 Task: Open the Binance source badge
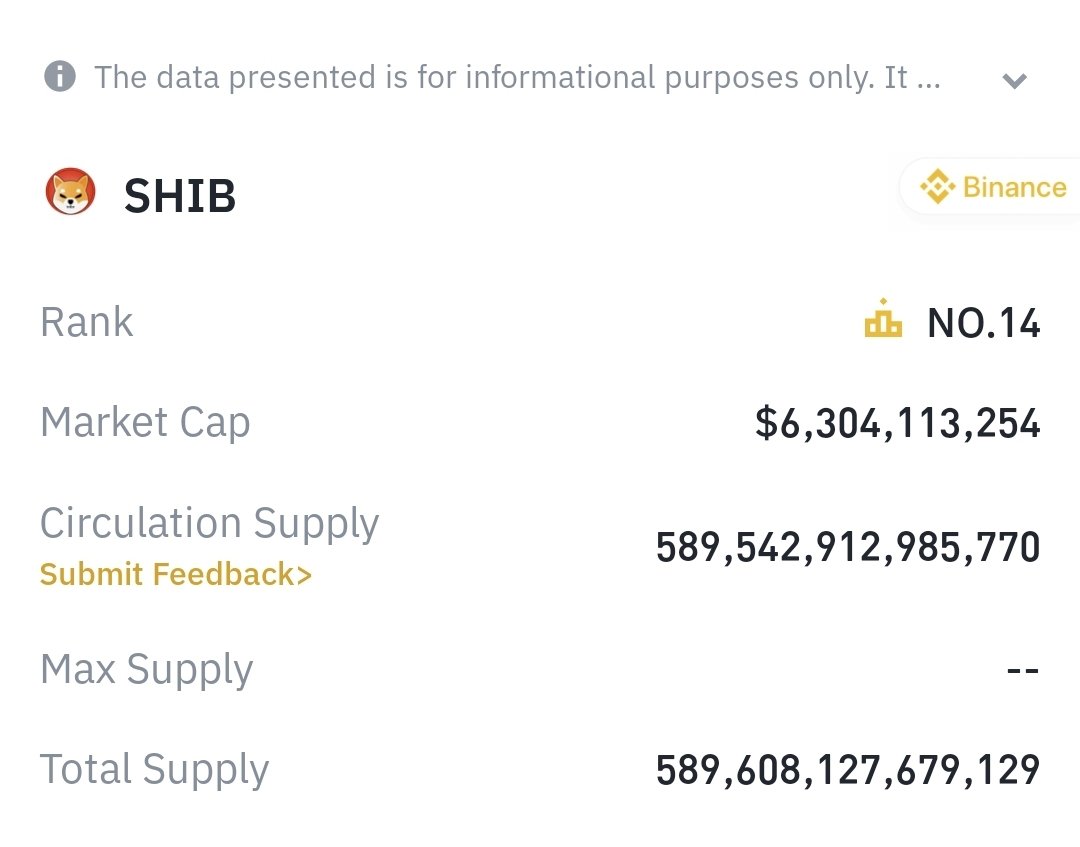[x=990, y=187]
